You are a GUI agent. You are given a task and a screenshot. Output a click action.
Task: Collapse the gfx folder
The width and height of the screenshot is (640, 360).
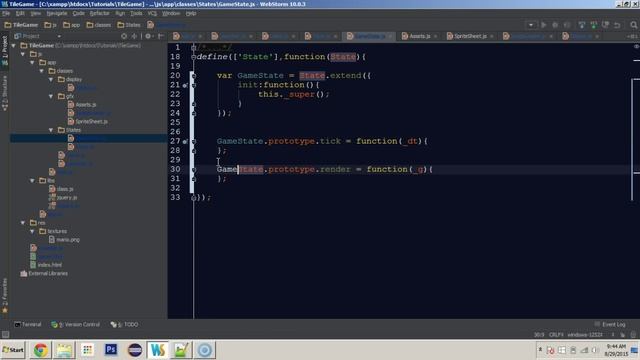click(x=51, y=96)
